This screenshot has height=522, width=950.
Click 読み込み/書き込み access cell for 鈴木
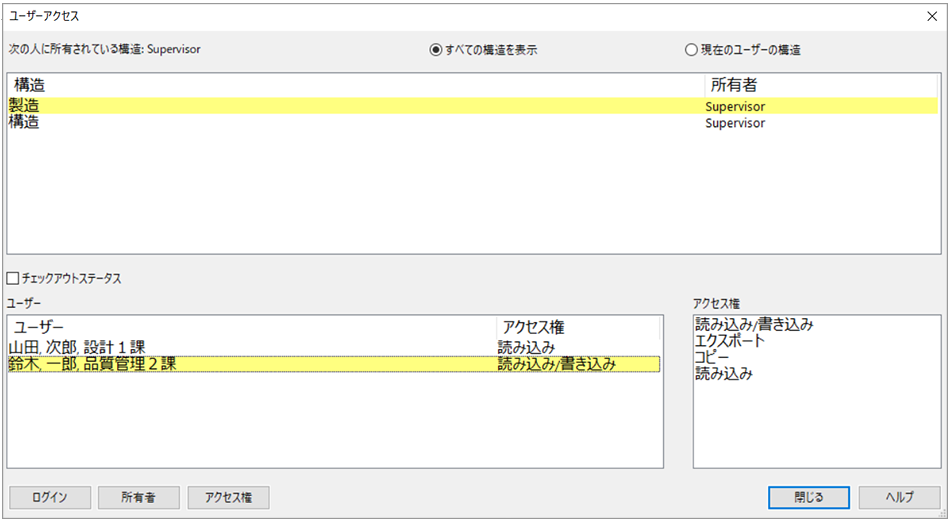point(557,364)
